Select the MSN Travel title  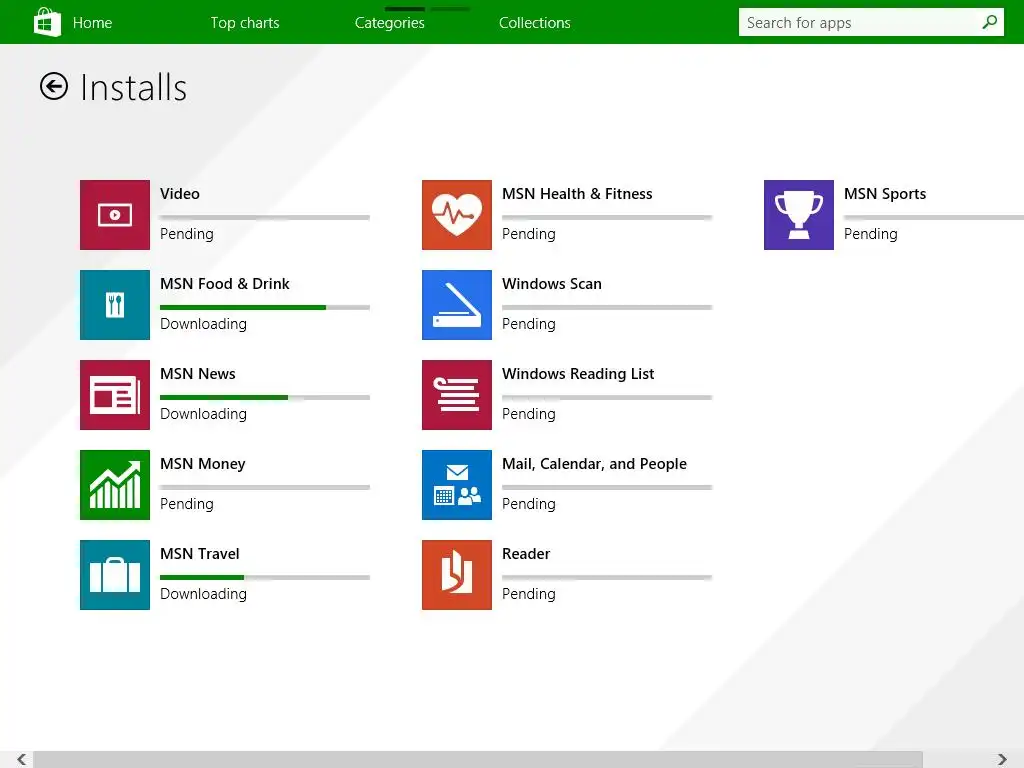pyautogui.click(x=200, y=554)
